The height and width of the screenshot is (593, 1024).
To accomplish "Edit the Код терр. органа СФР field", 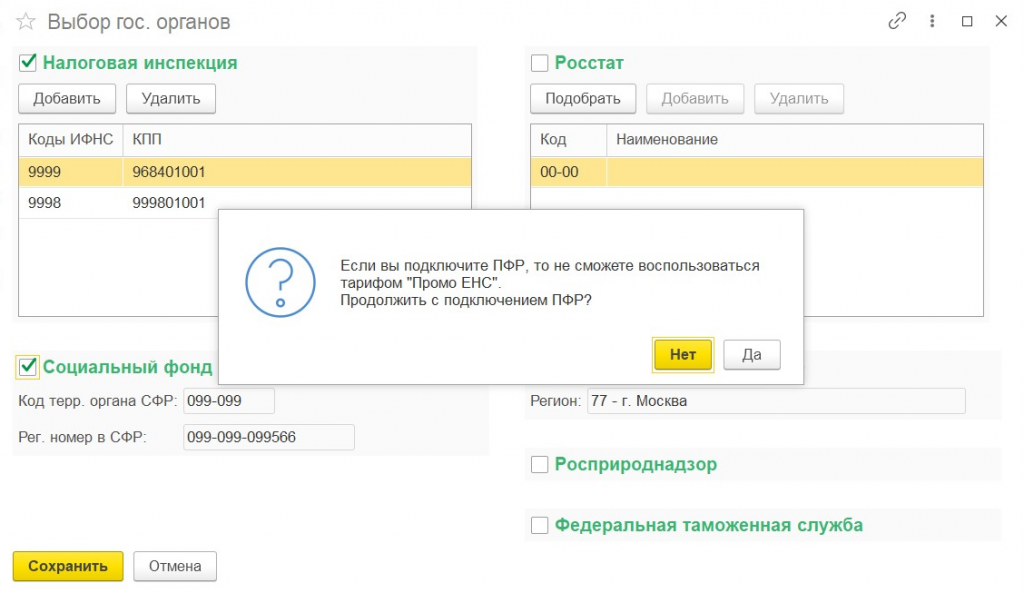I will coord(229,401).
